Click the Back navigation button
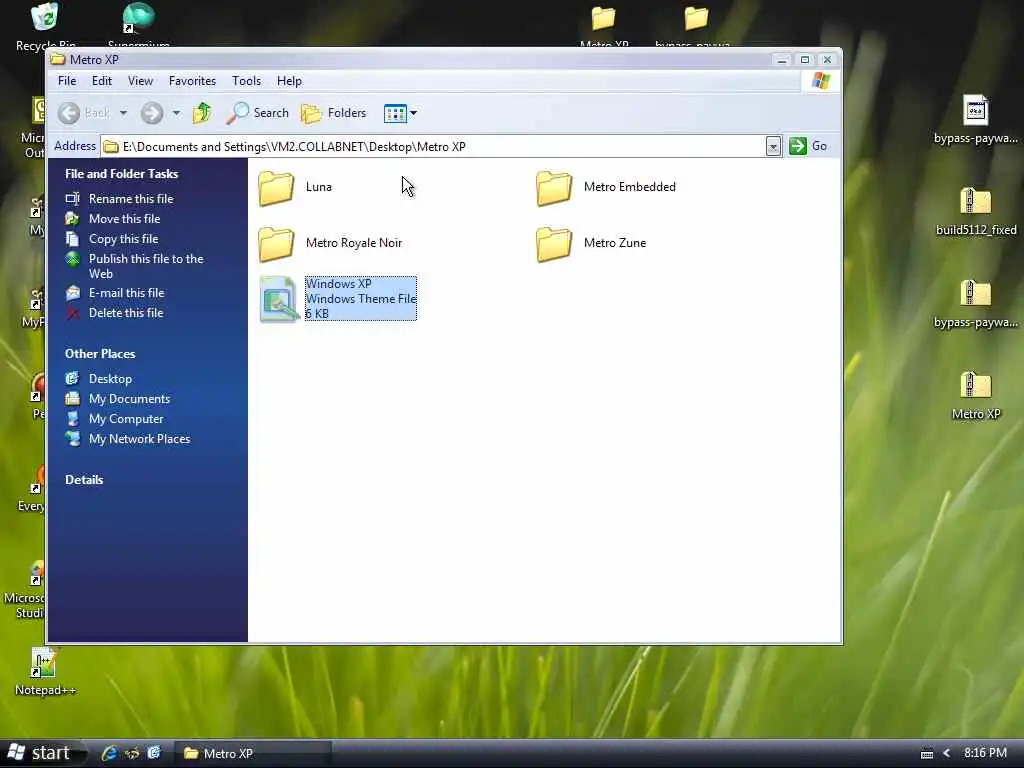This screenshot has height=768, width=1024. coord(84,113)
